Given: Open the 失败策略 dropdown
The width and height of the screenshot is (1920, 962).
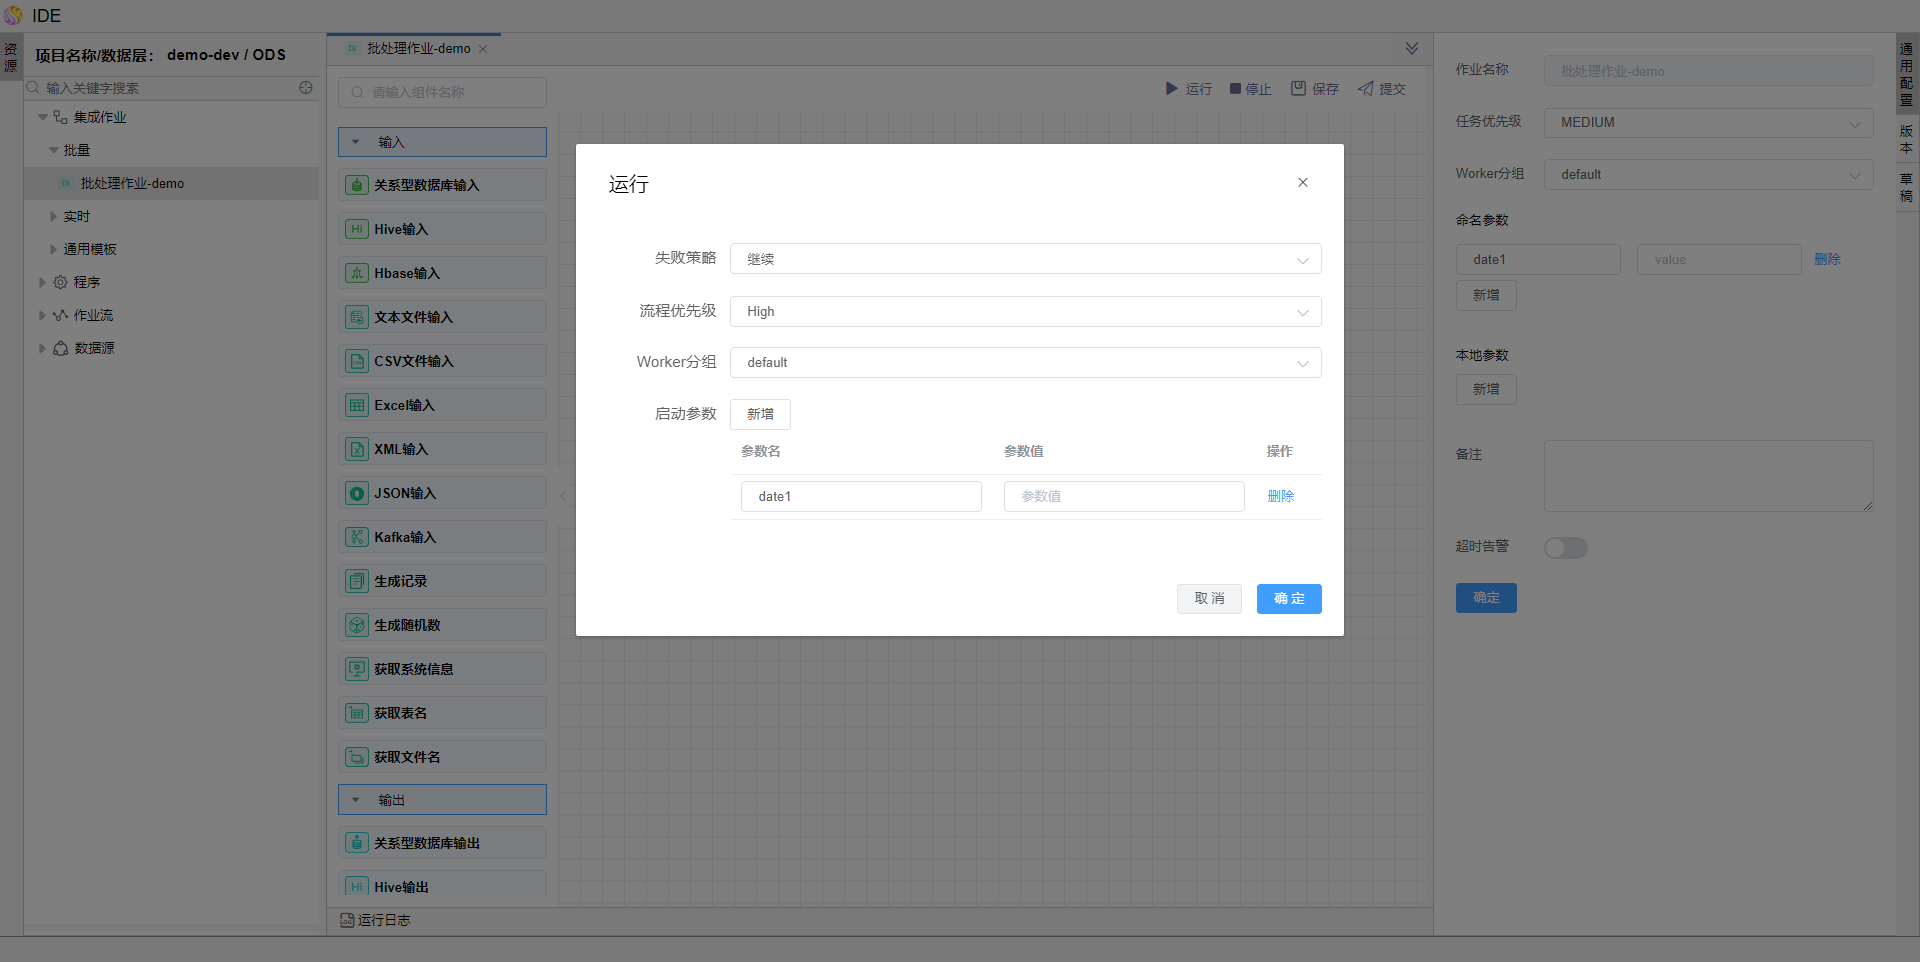Looking at the screenshot, I should coord(1025,259).
